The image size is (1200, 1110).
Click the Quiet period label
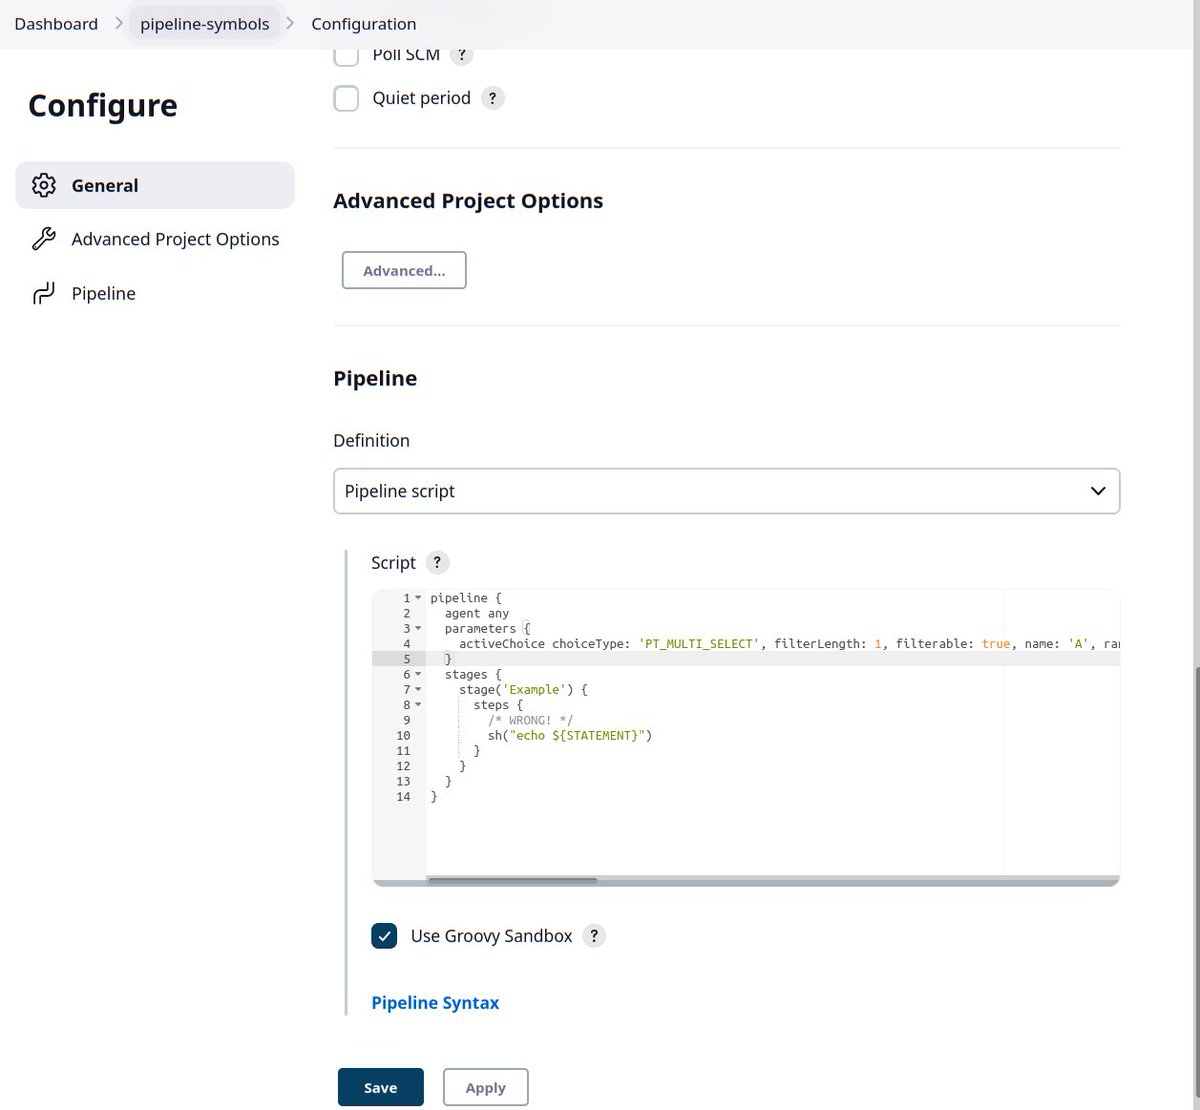[421, 98]
